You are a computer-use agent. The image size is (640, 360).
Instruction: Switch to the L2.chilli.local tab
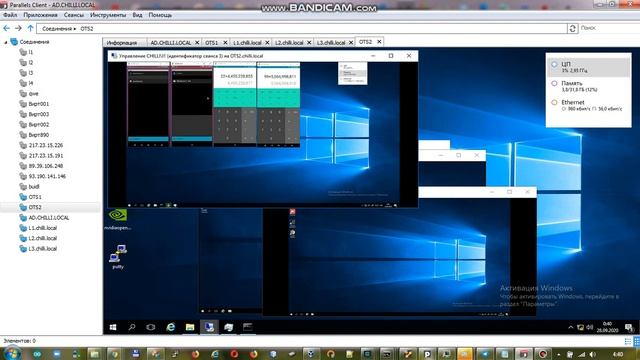[289, 42]
